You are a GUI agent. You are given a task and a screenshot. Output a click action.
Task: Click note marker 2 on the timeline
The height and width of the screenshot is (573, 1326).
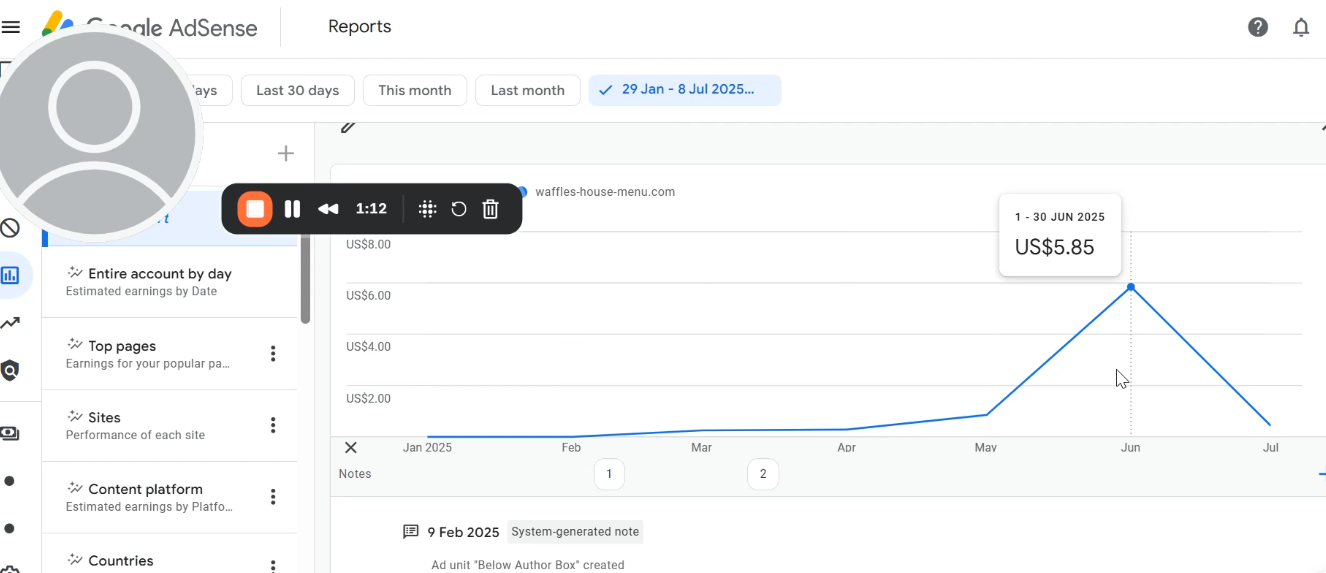tap(763, 474)
